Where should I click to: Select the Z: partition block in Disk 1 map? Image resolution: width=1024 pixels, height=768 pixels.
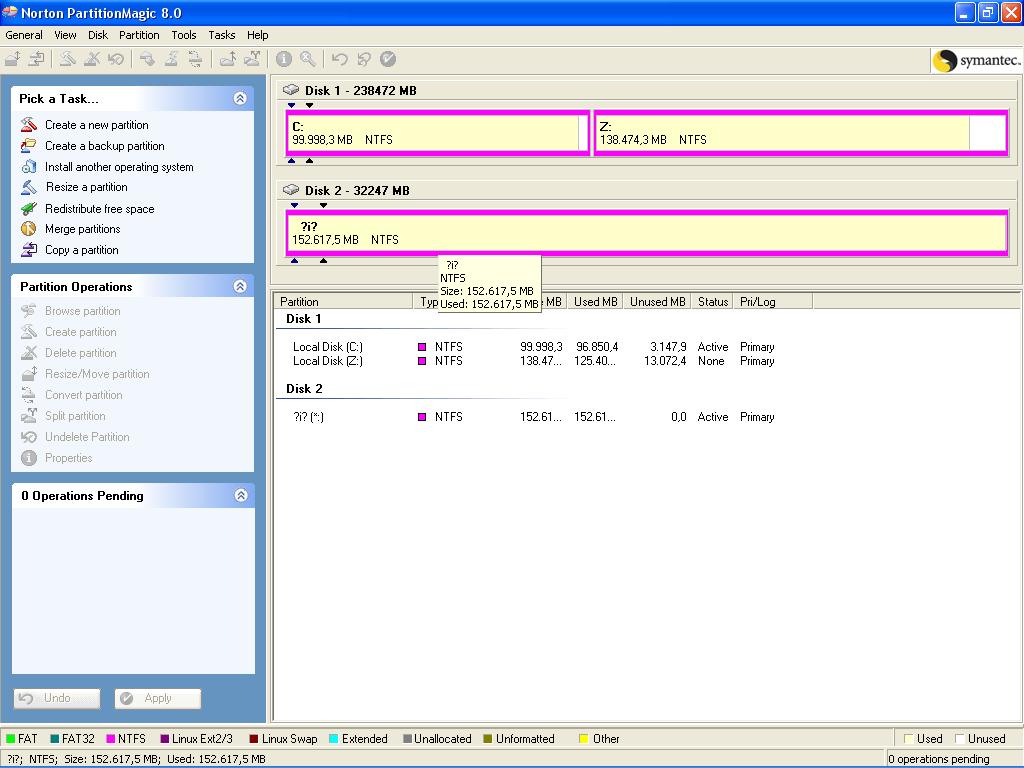click(801, 133)
